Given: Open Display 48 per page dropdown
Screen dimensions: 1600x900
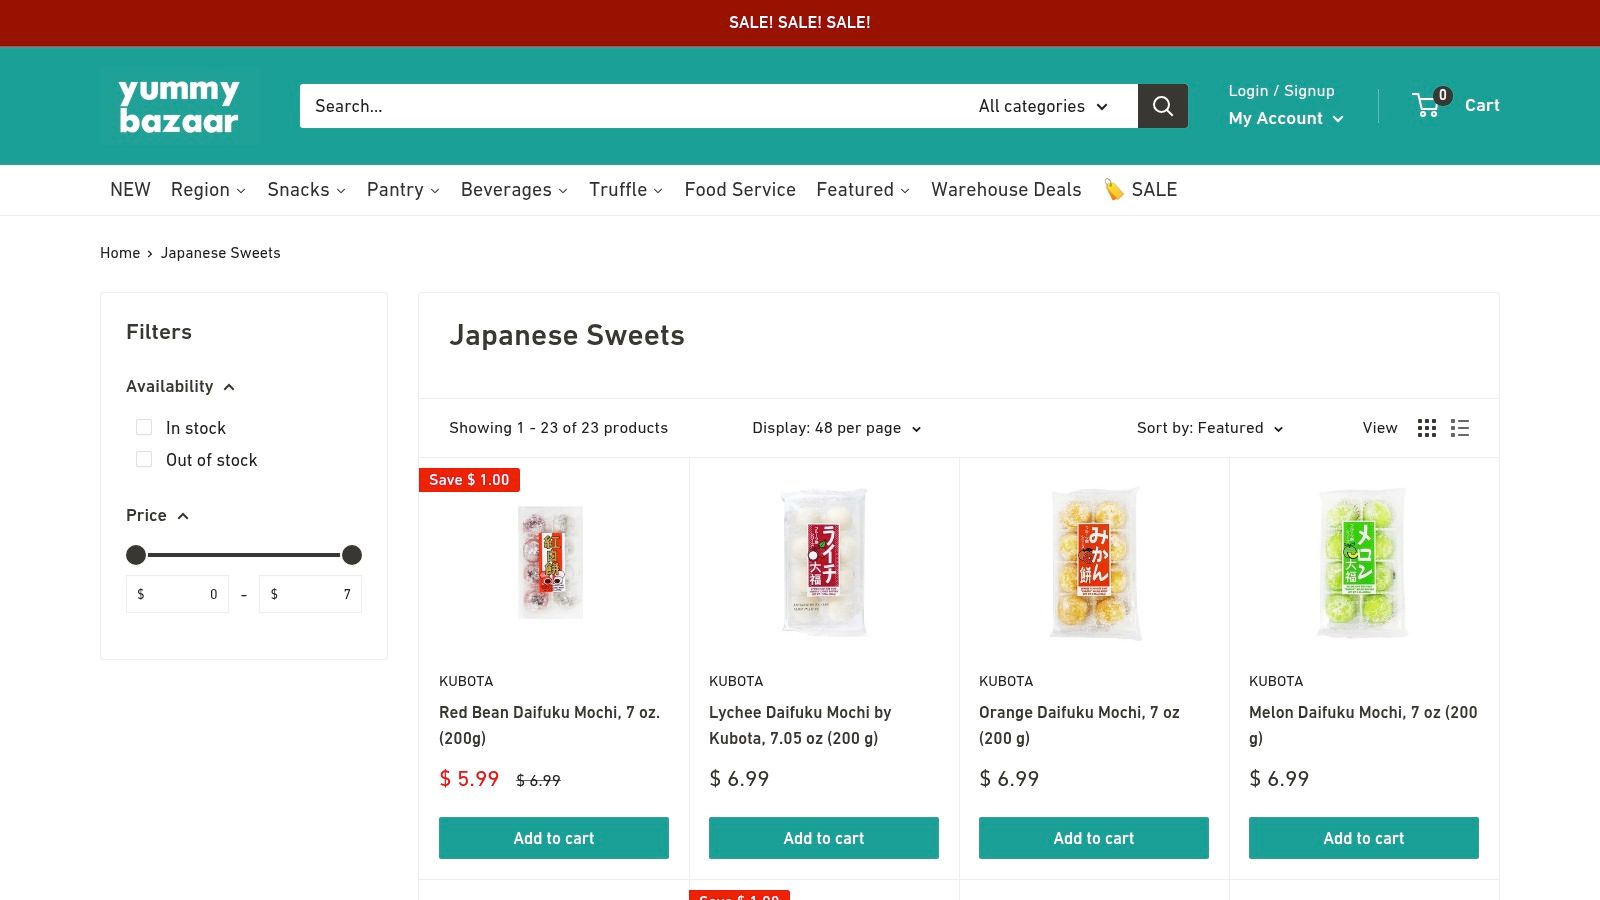Looking at the screenshot, I should coord(837,428).
